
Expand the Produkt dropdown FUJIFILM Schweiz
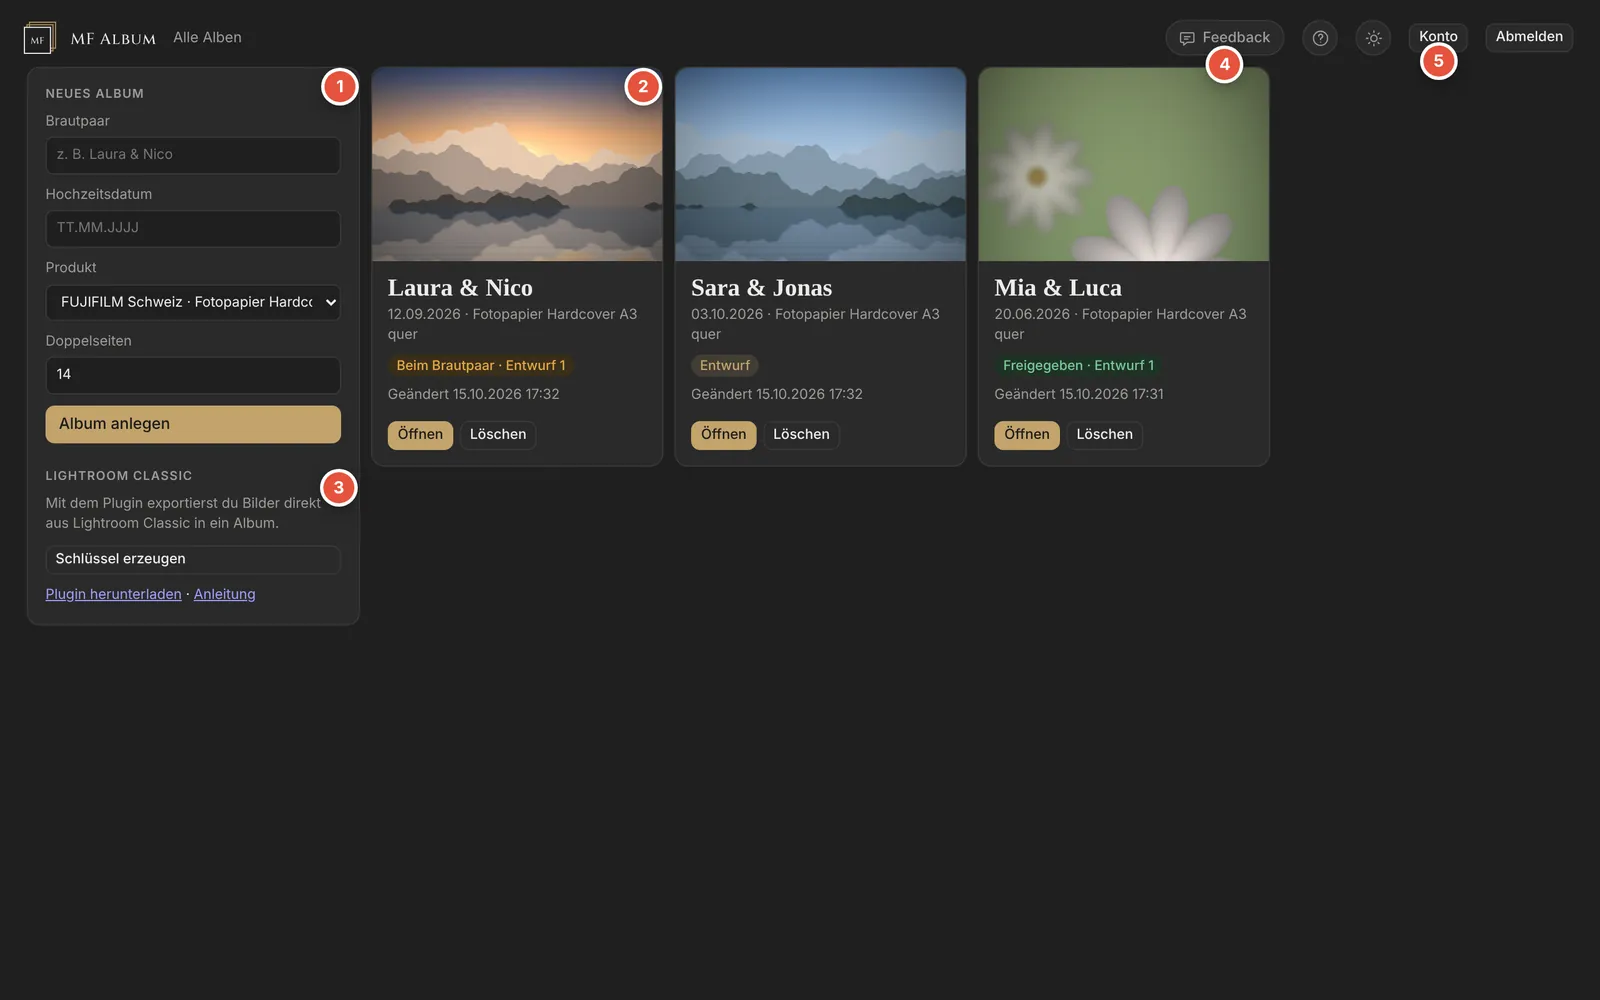pyautogui.click(x=193, y=302)
